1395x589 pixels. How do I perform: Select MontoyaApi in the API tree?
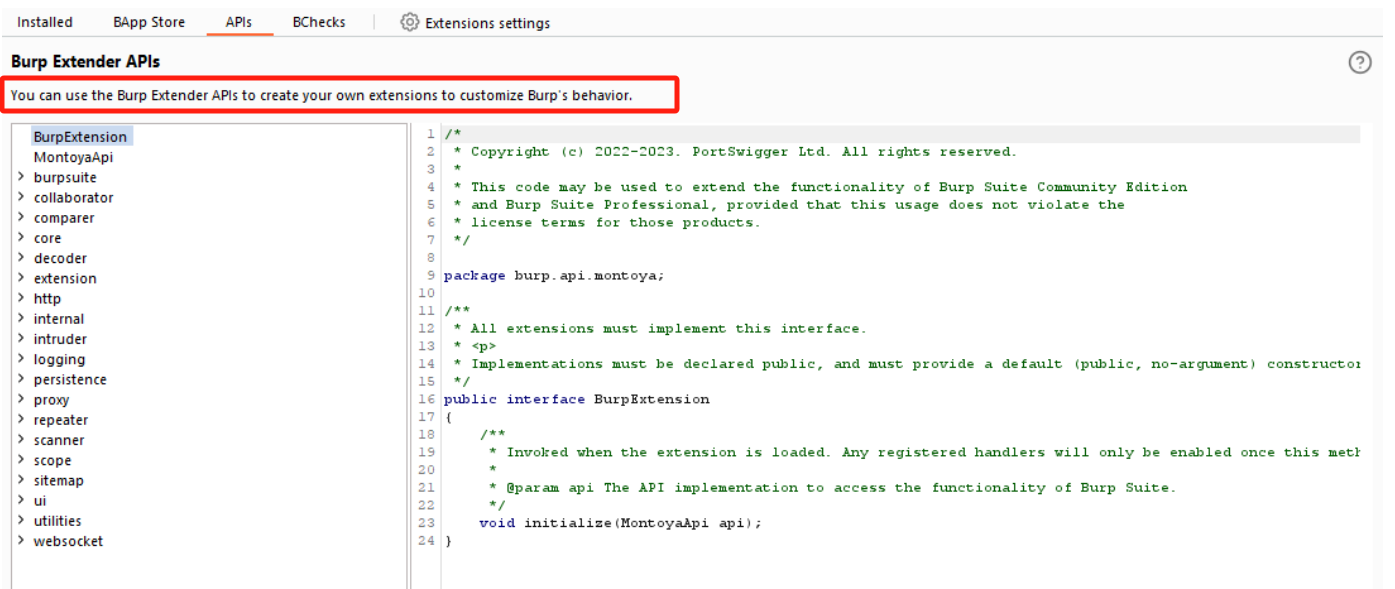click(74, 157)
